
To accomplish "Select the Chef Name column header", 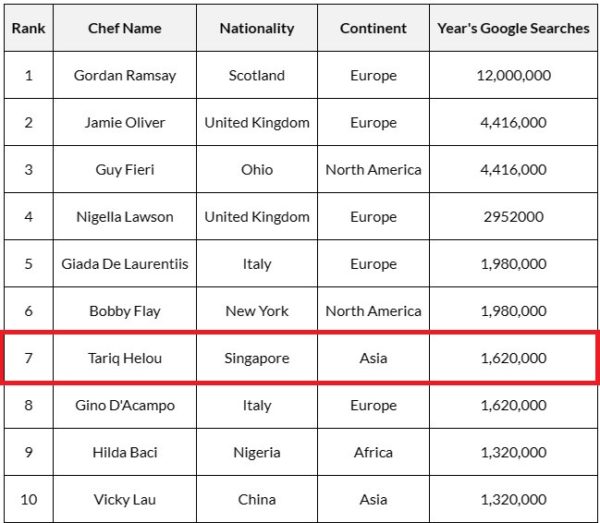I will (x=125, y=28).
